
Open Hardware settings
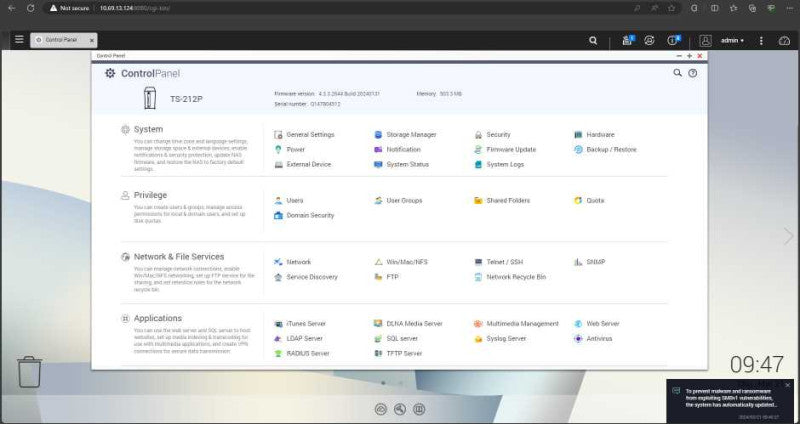click(x=594, y=135)
